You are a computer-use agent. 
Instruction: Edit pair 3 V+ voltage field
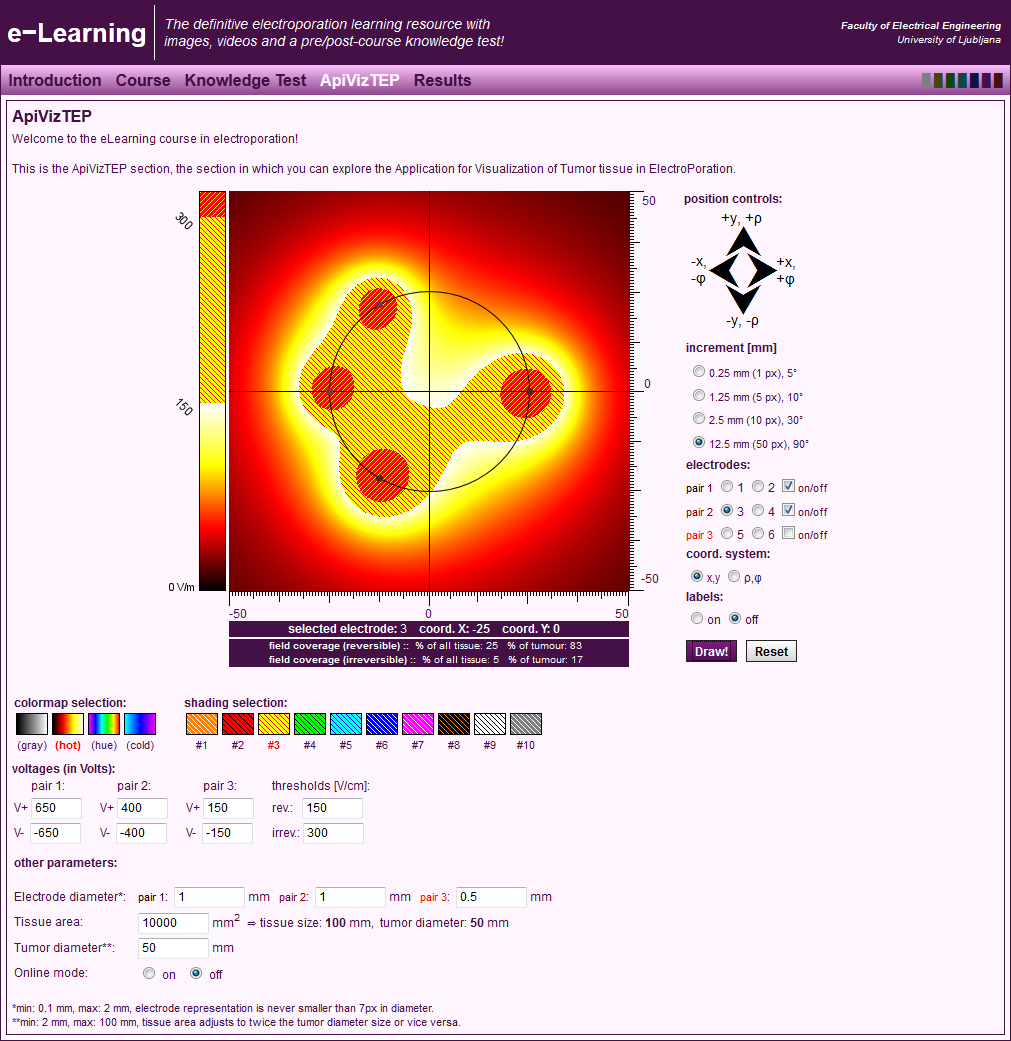228,808
